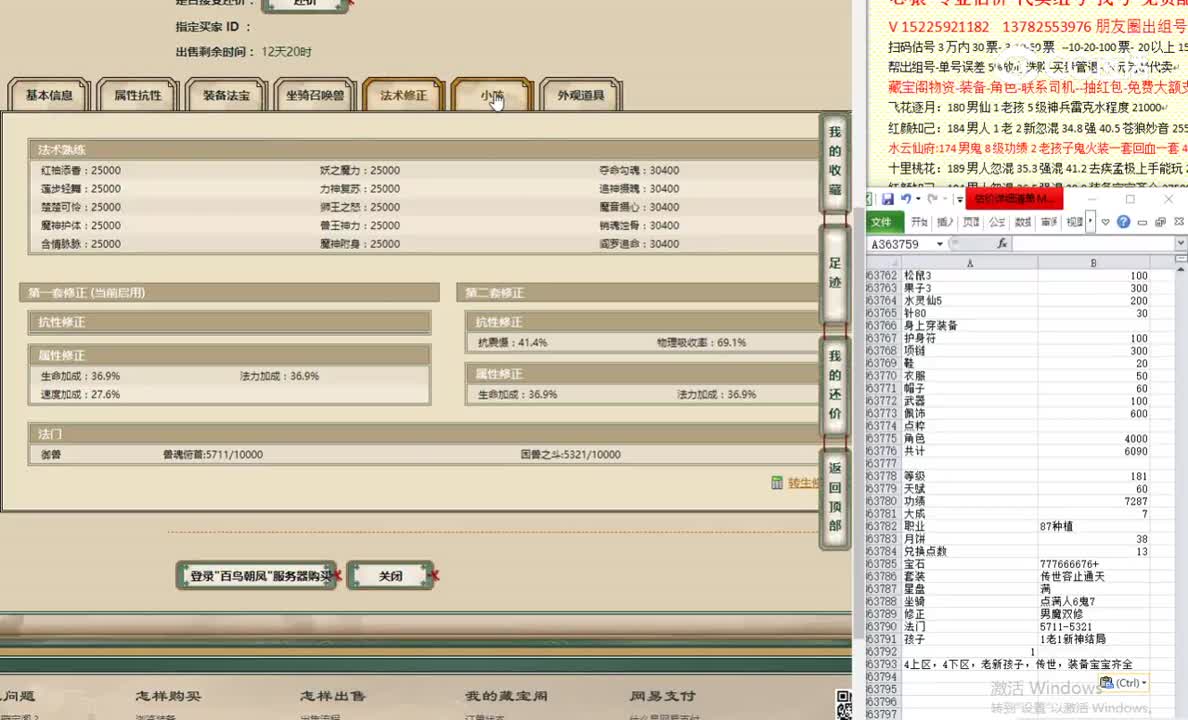Click the 关闭 button

(388, 575)
